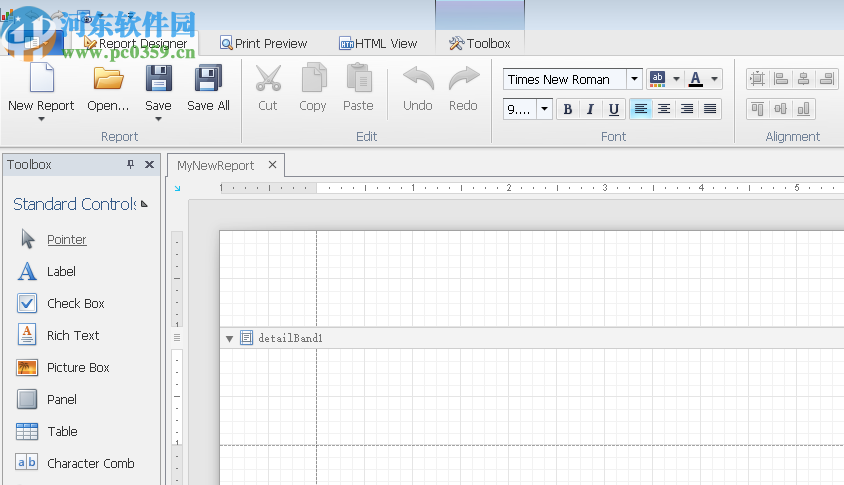The height and width of the screenshot is (485, 844).
Task: Click the background color ab swatch
Action: tap(657, 79)
